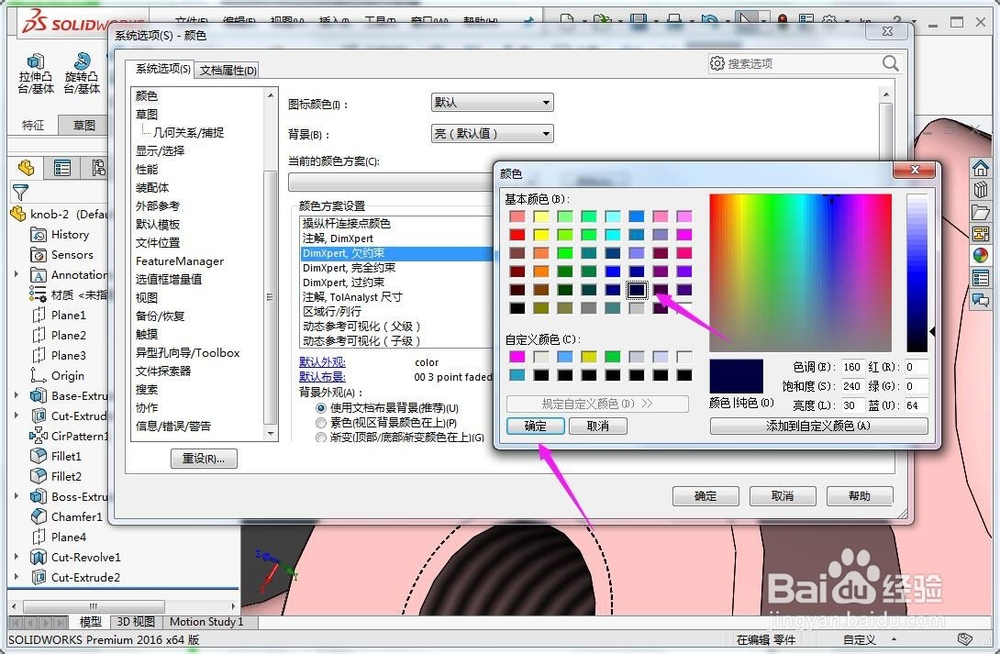Viewport: 1000px width, 654px height.
Task: Click the filter funnel icon above the feature tree
Action: 20,193
